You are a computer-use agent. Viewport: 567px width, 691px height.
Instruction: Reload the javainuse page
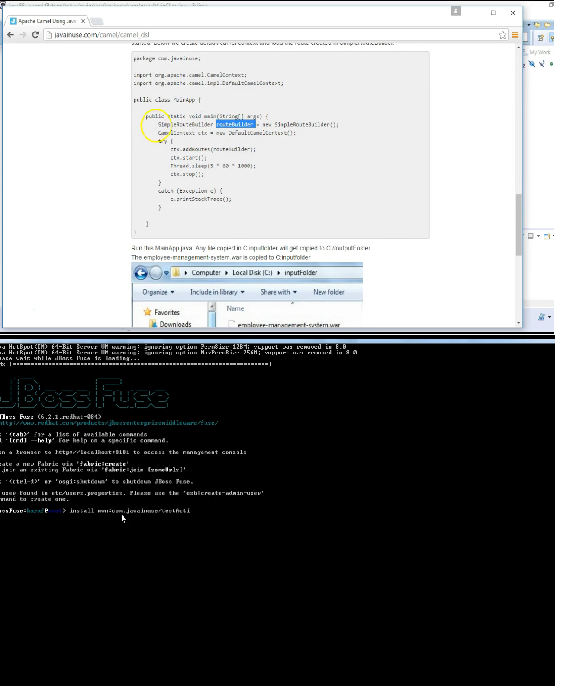36,35
